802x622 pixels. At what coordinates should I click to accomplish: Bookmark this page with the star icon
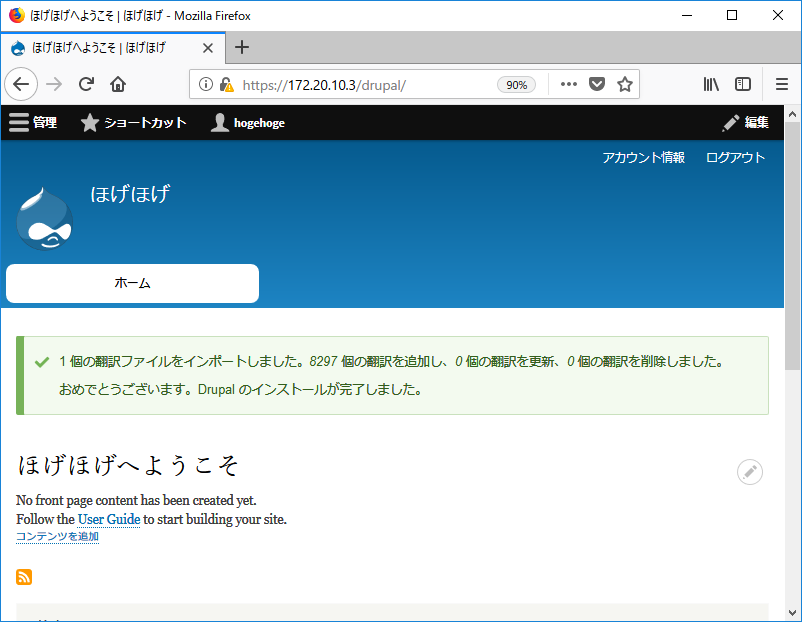(625, 84)
